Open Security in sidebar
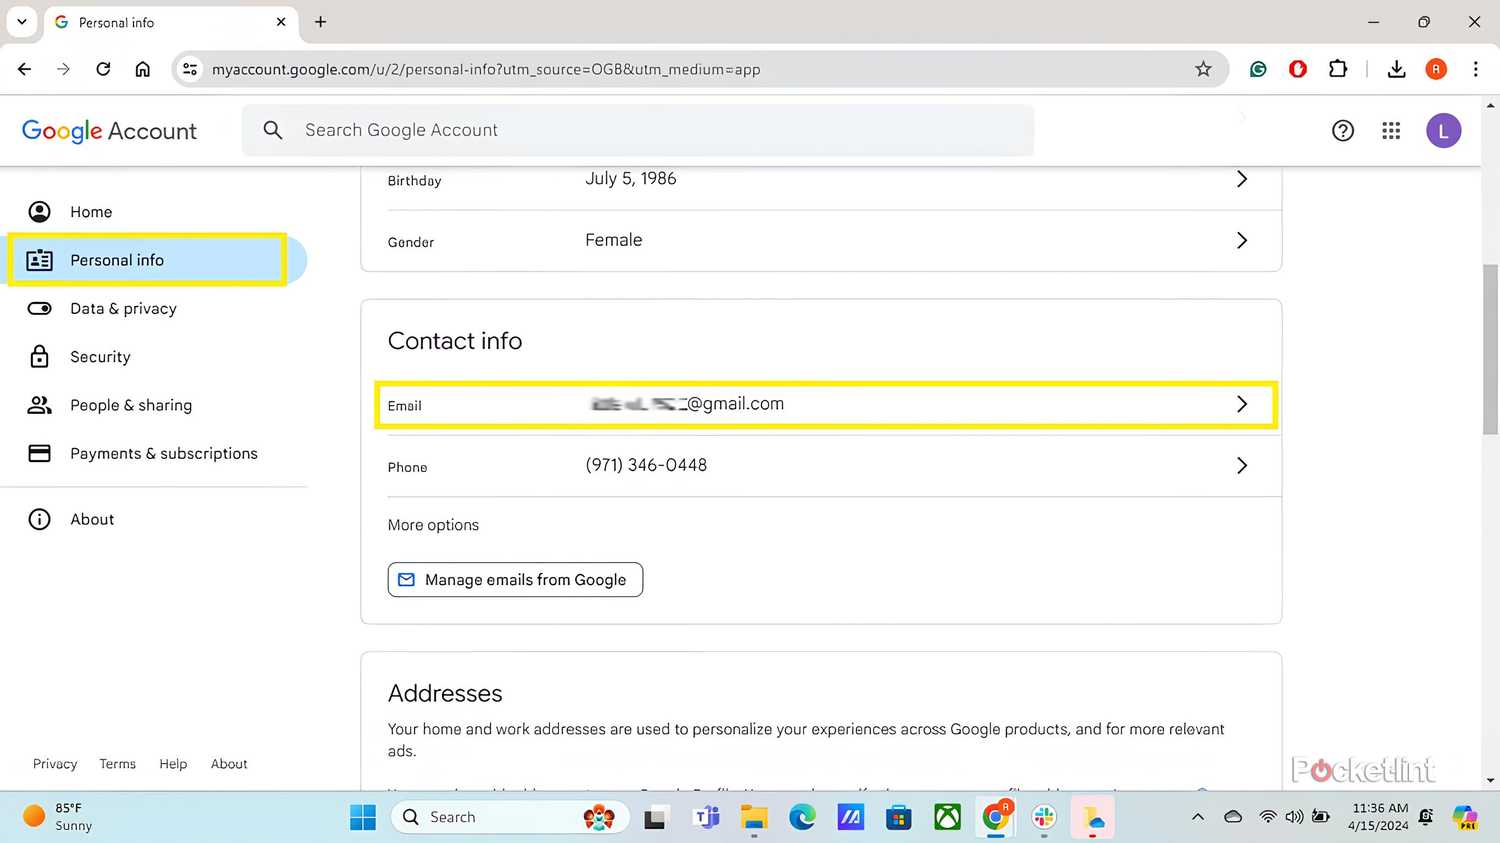The width and height of the screenshot is (1500, 843). pyautogui.click(x=100, y=357)
